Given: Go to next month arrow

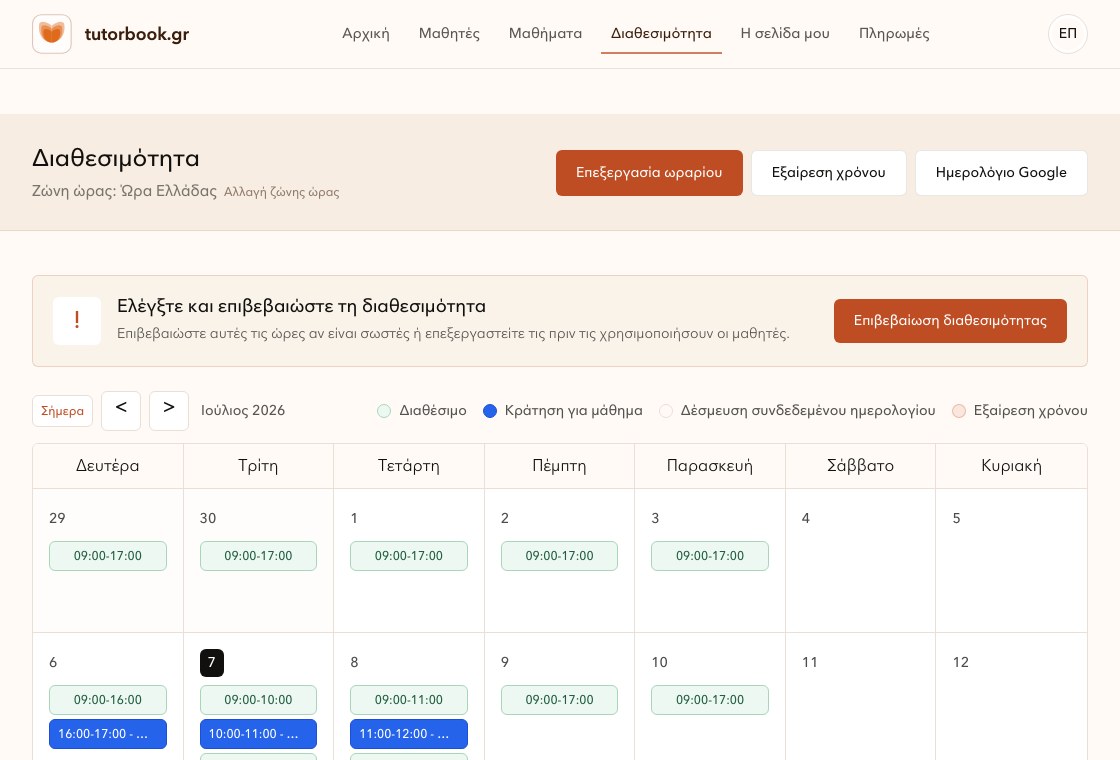Looking at the screenshot, I should click(x=169, y=411).
